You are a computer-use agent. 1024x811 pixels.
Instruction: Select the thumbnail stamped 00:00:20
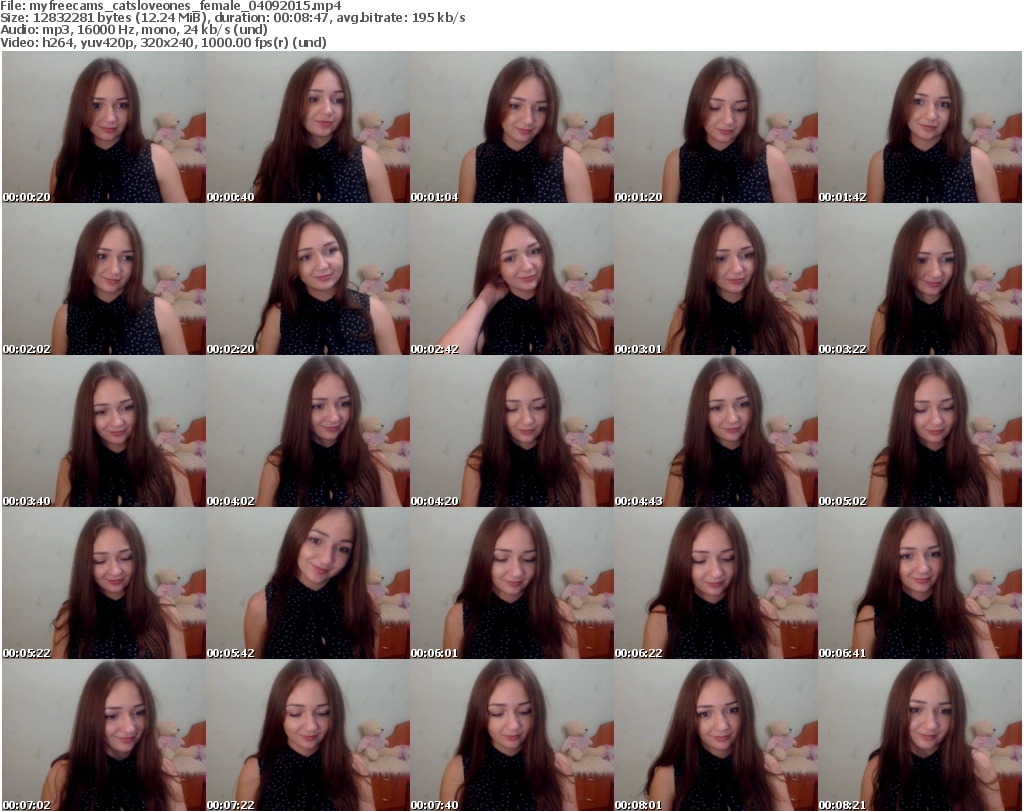[x=104, y=127]
